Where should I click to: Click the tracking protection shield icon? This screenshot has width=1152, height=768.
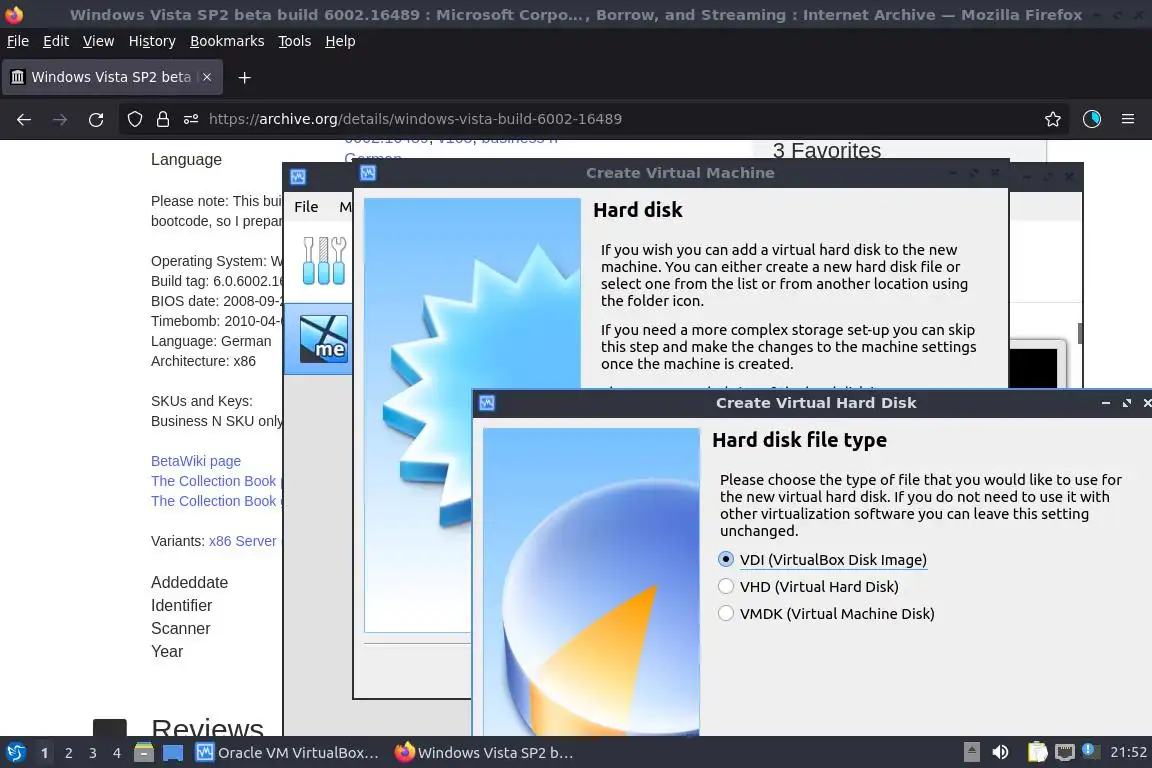click(x=134, y=119)
